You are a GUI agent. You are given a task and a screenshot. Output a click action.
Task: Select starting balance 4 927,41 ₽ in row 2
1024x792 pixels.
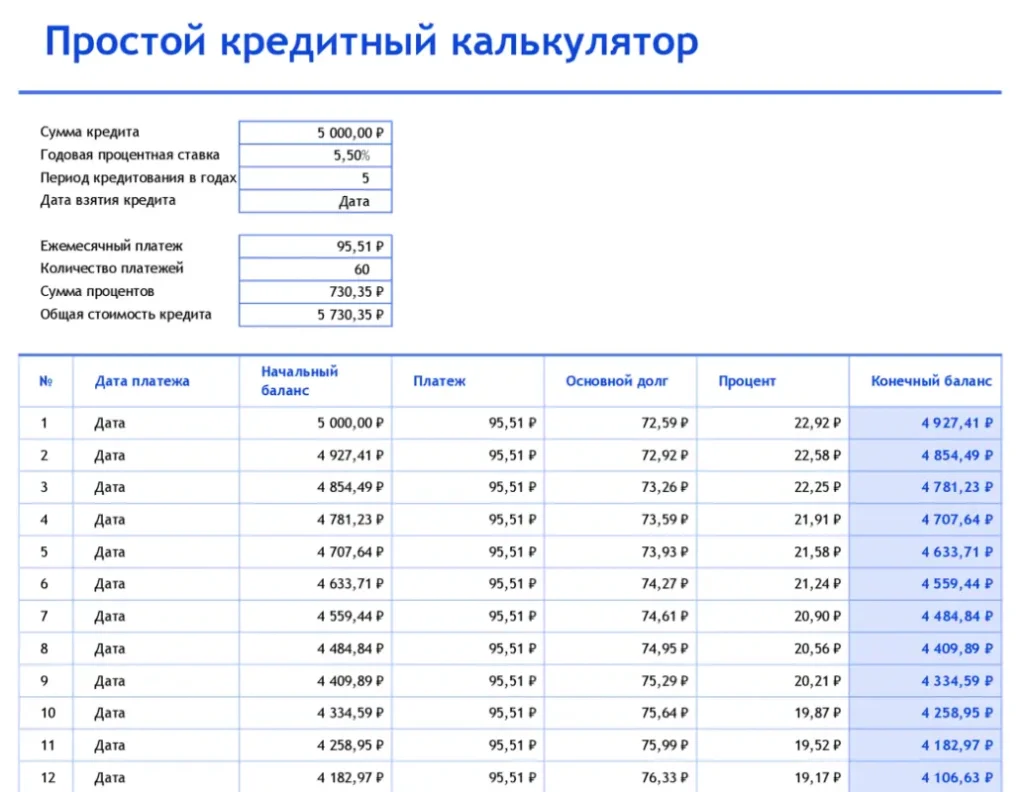315,455
